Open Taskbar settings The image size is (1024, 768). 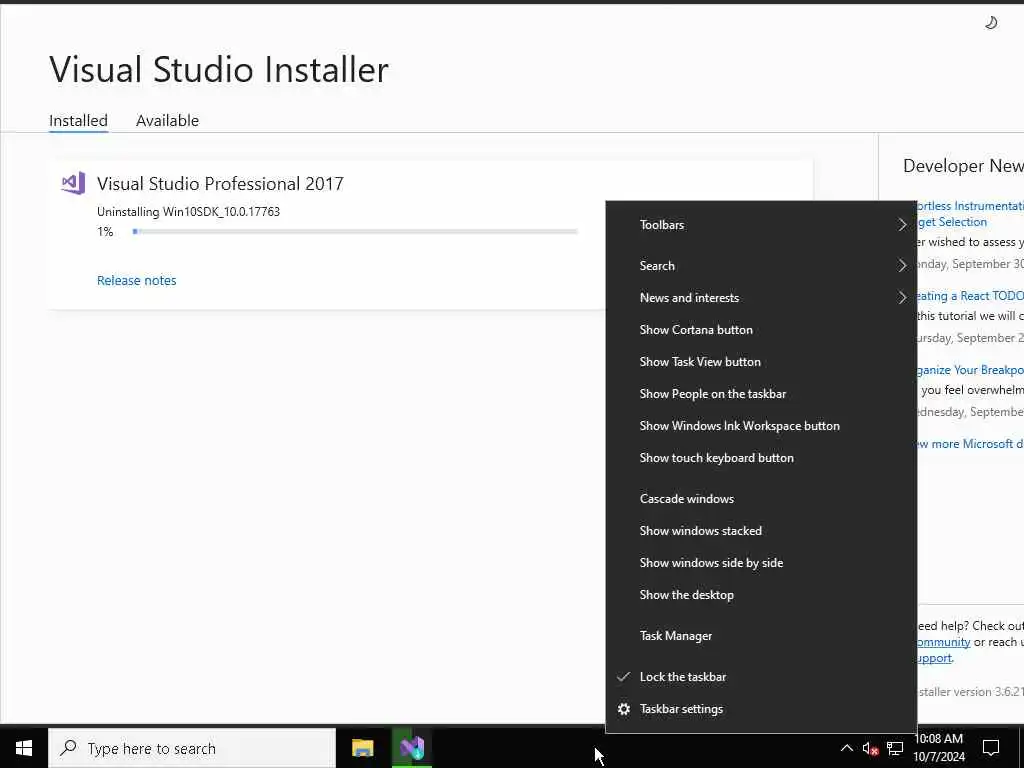[x=761, y=709]
